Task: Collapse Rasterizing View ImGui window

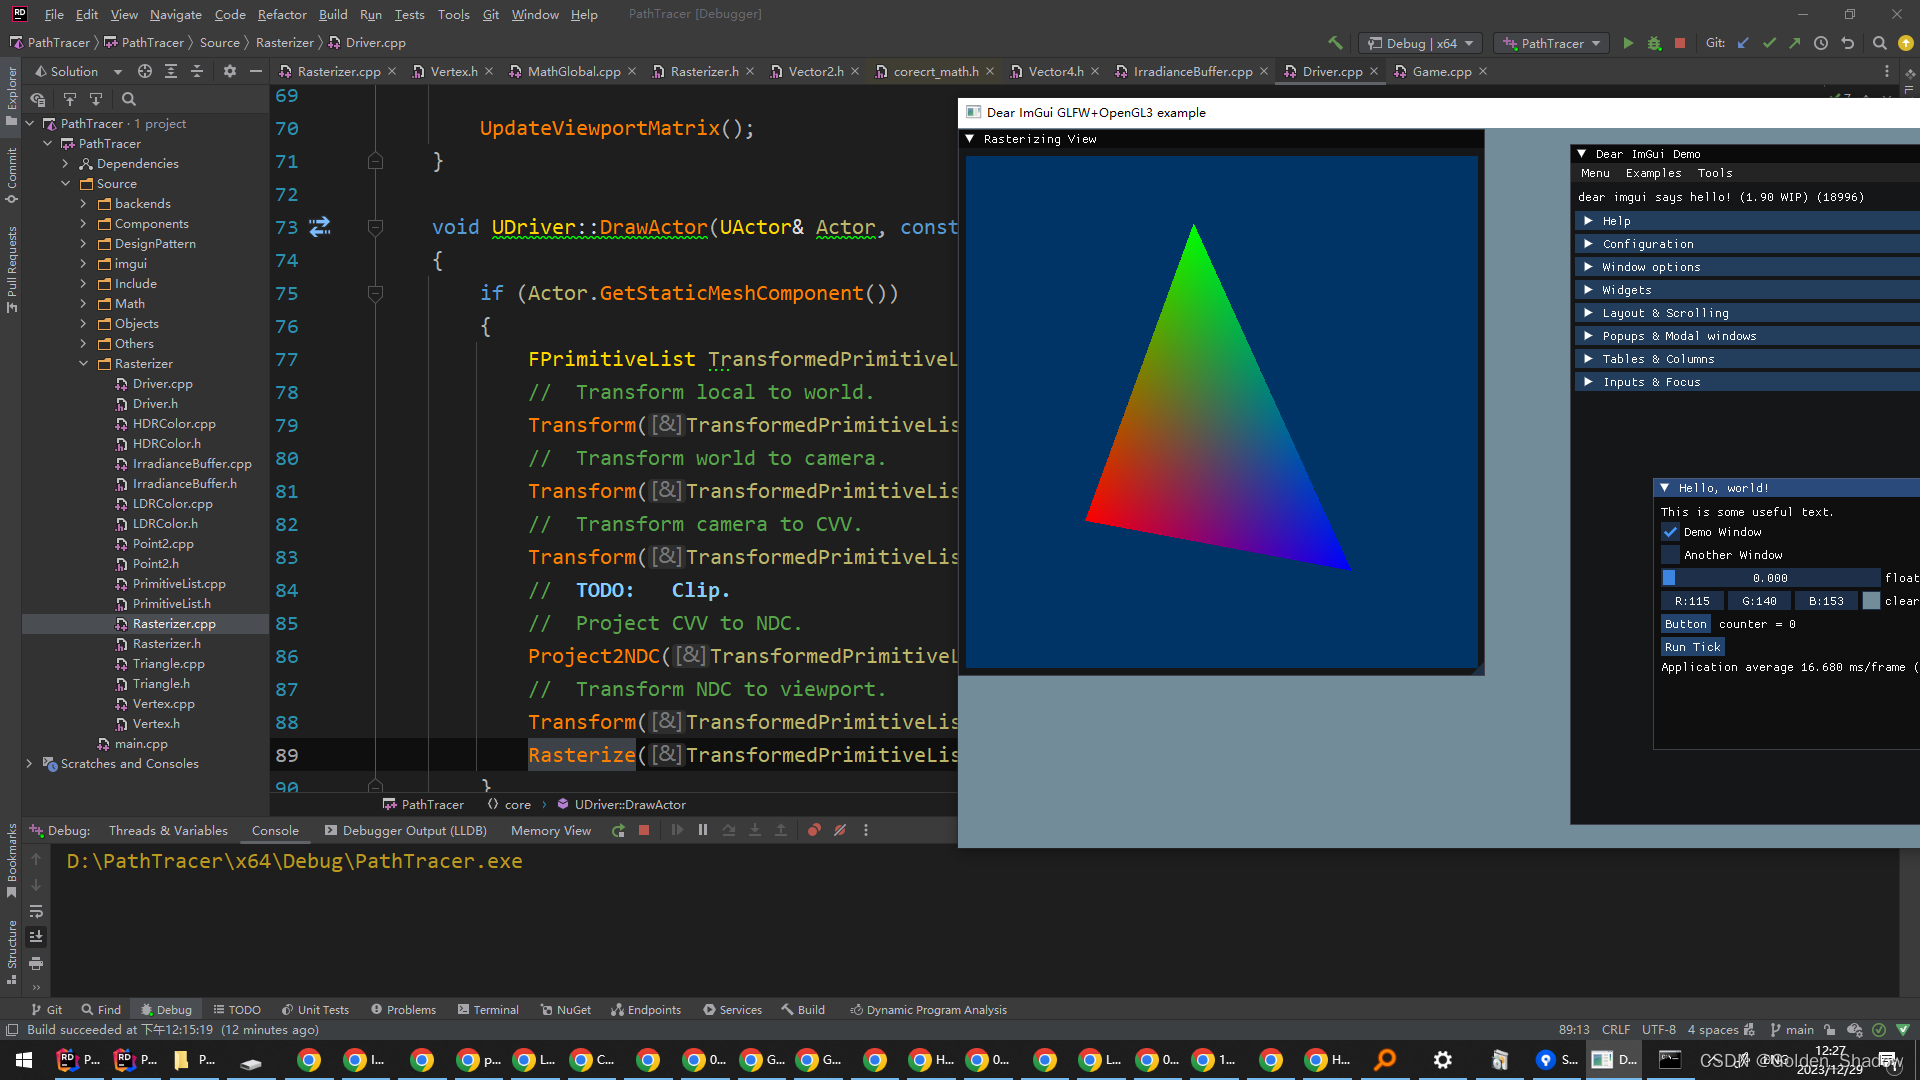Action: pos(970,139)
